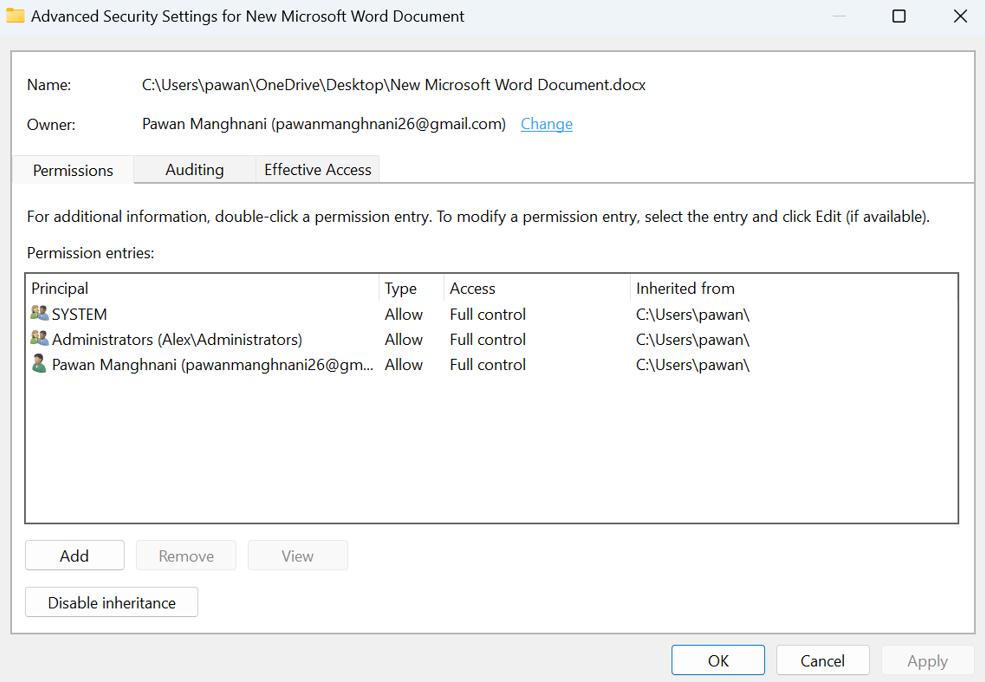Dismiss the dialog with Cancel
Viewport: 985px width, 682px height.
pos(822,661)
